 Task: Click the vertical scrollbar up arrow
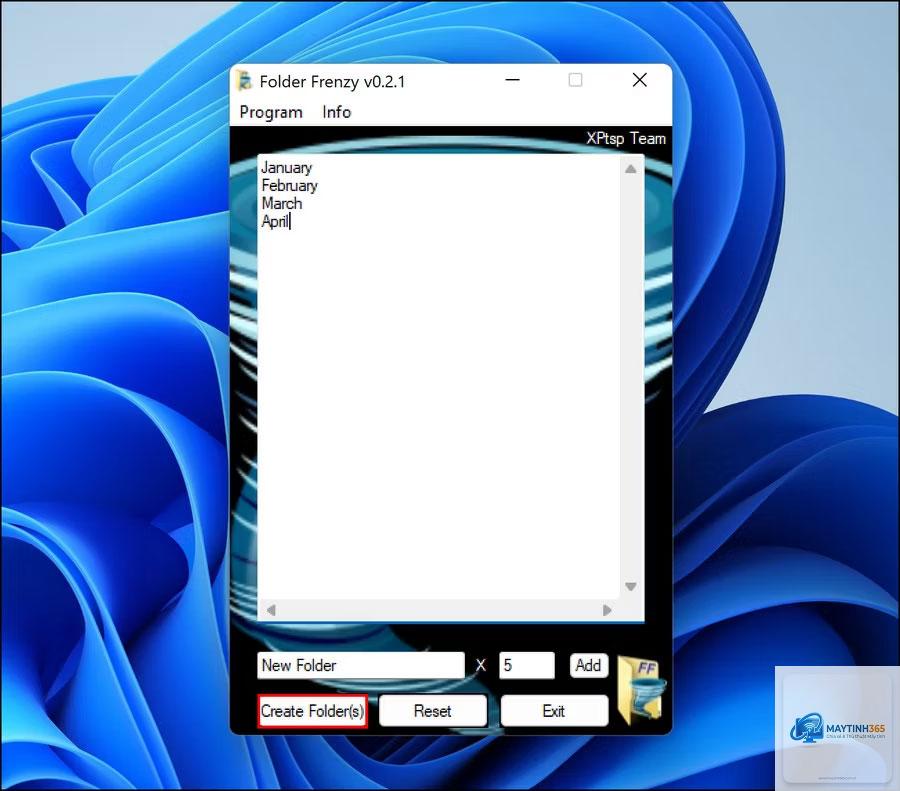point(631,169)
